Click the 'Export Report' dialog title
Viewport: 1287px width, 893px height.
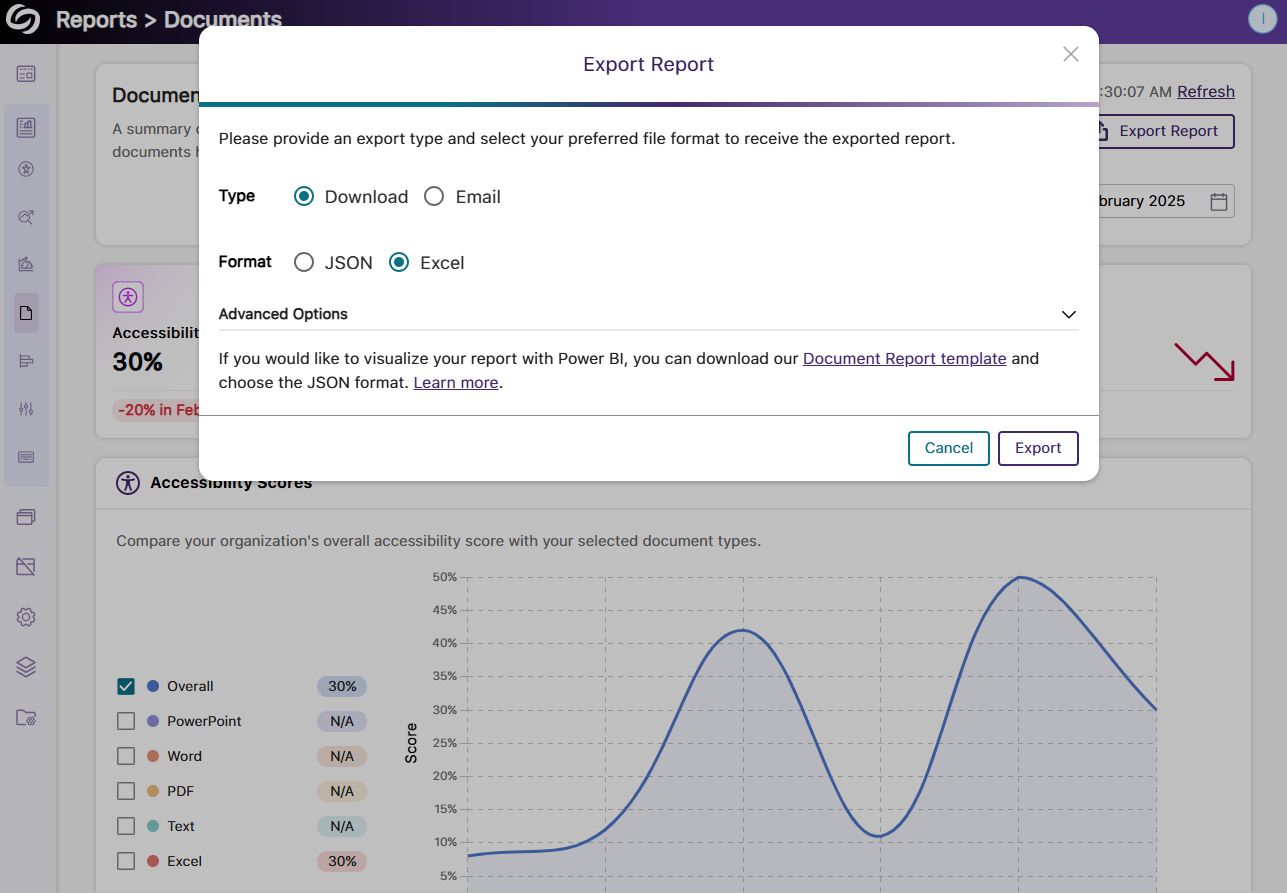click(x=649, y=64)
